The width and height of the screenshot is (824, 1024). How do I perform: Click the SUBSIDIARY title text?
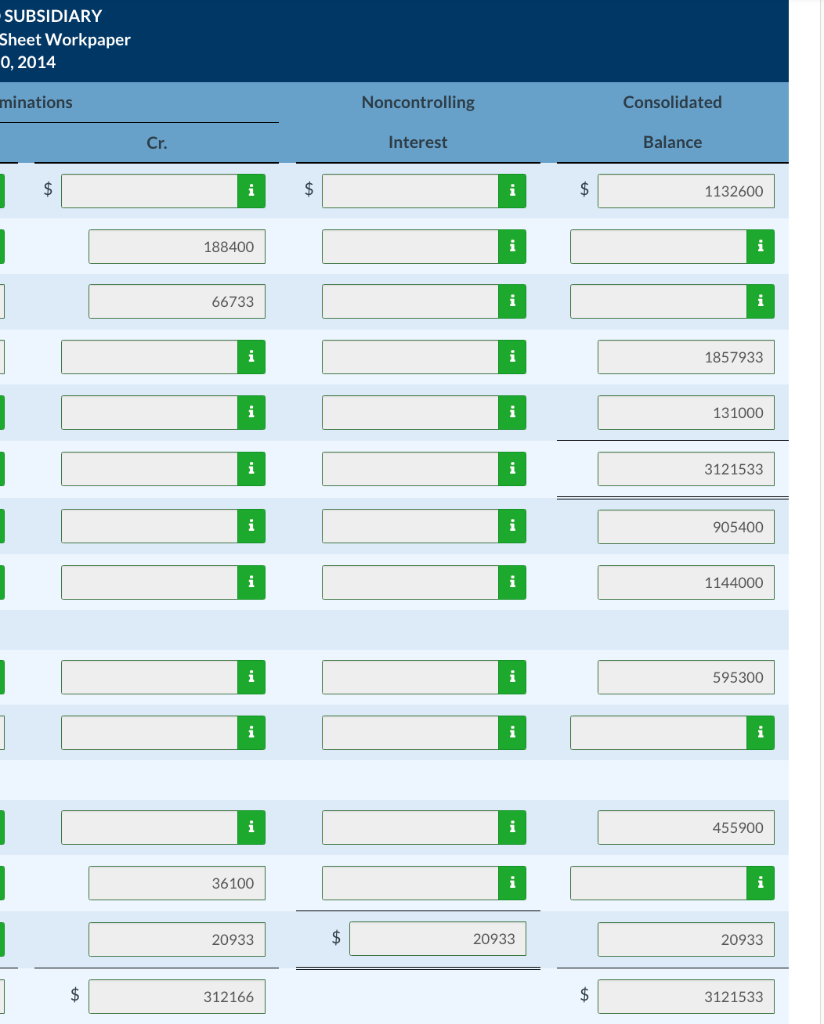coord(53,16)
